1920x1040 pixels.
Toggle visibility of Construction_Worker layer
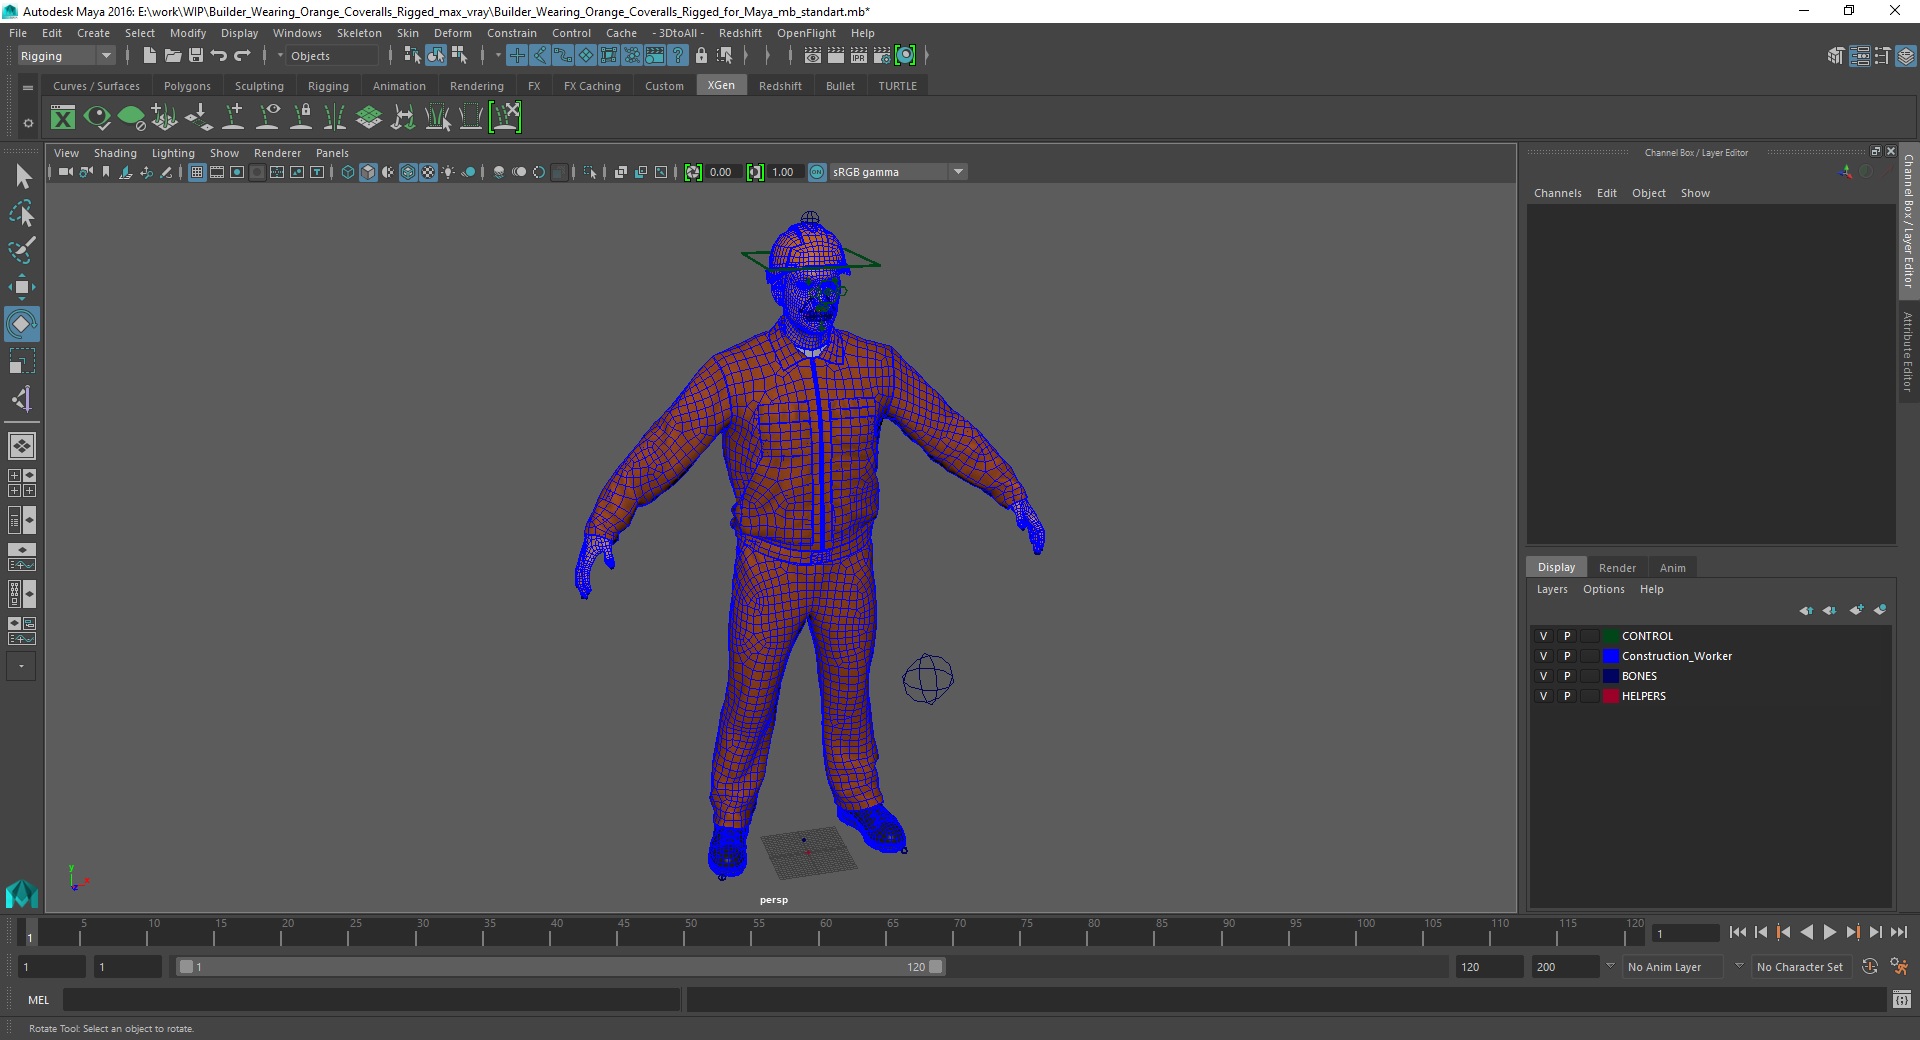(1543, 656)
